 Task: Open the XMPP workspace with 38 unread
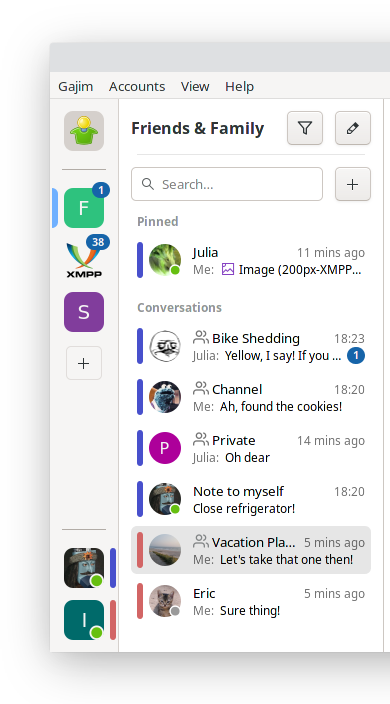[x=84, y=260]
